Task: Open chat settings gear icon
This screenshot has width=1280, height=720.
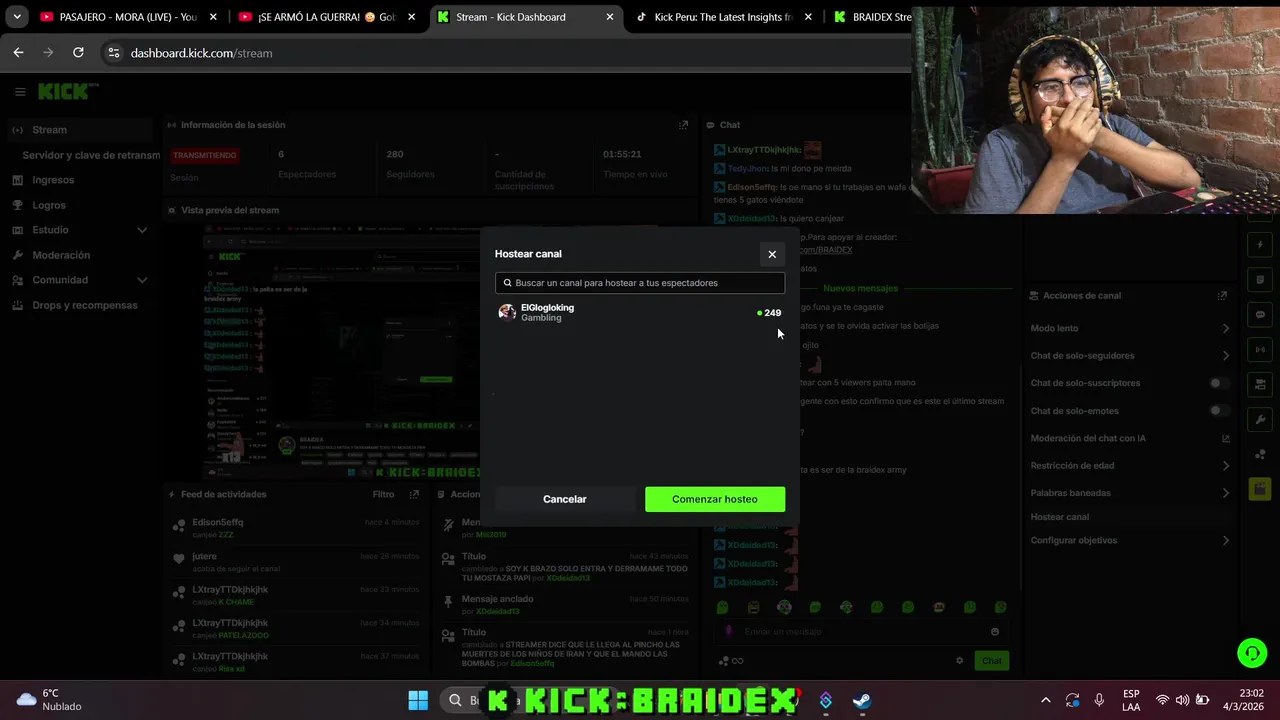Action: click(x=960, y=660)
